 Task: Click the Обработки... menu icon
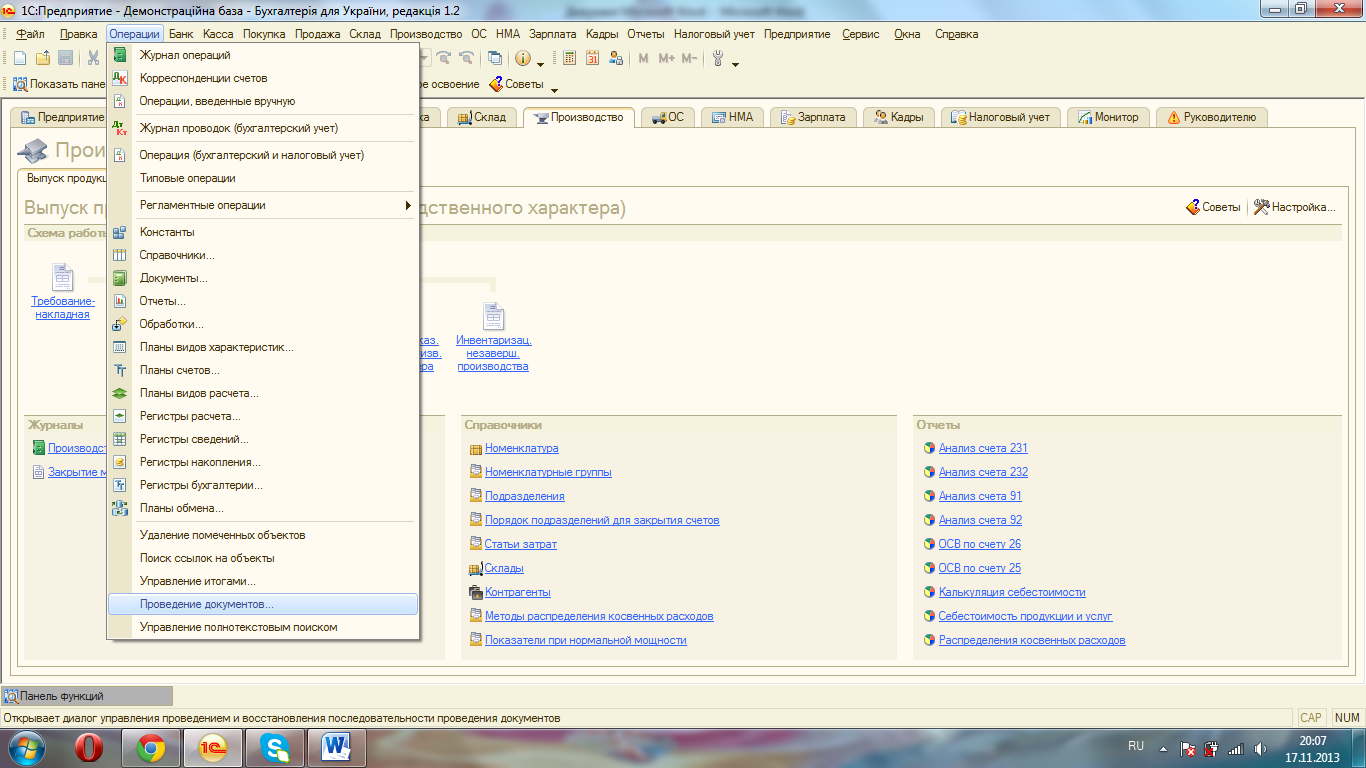coord(120,324)
